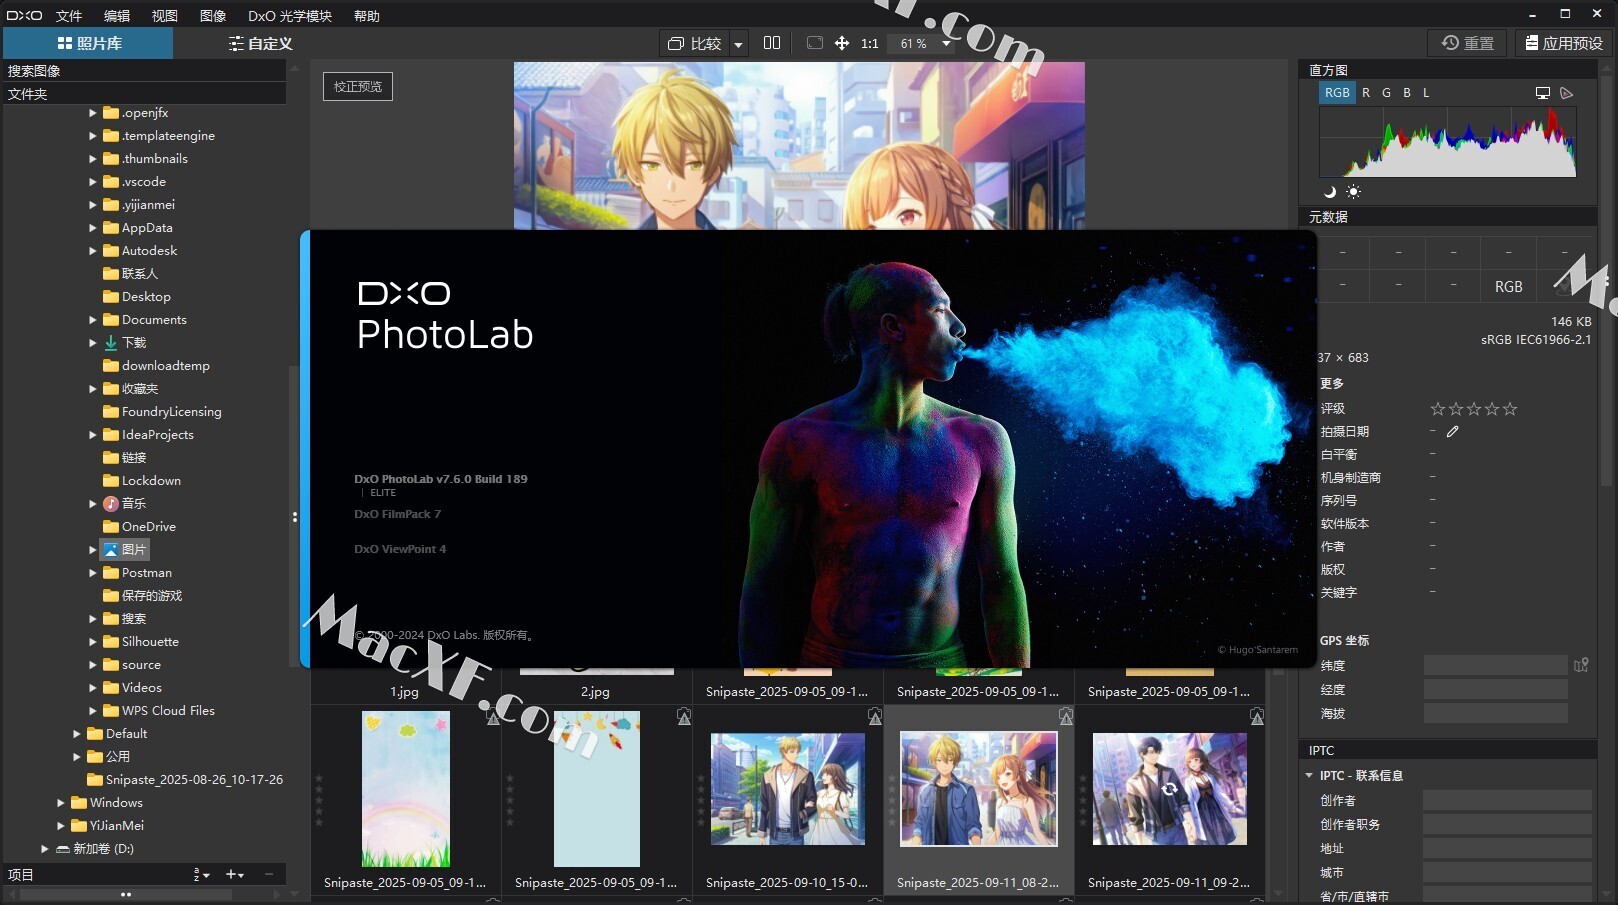Screen dimensions: 1618x905
Task: Open the 比较 dropdown arrow
Action: tap(738, 44)
